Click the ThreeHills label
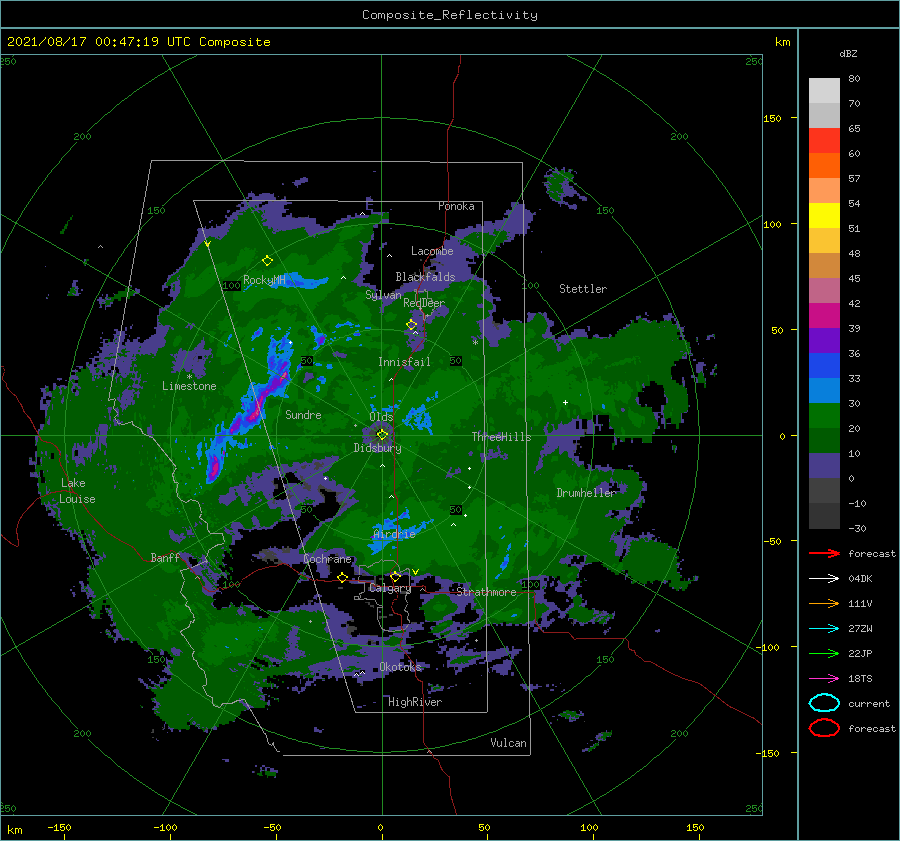The image size is (900, 841). tap(501, 437)
